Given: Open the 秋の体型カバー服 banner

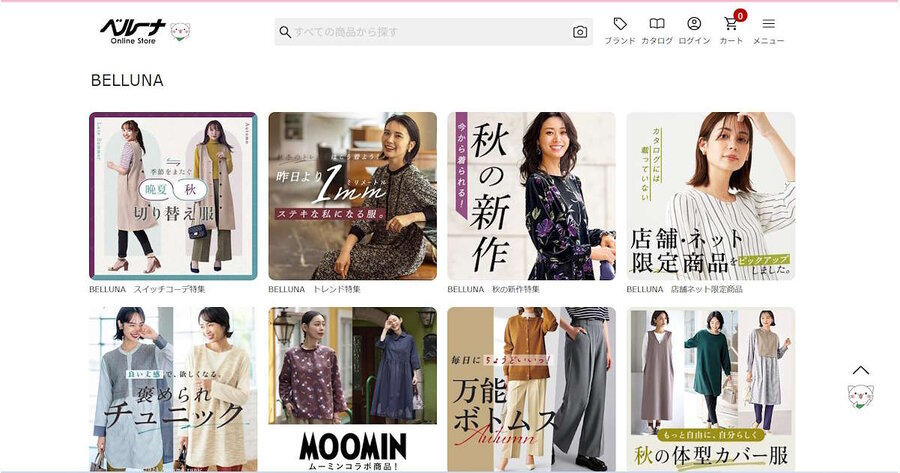Looking at the screenshot, I should coord(711,389).
